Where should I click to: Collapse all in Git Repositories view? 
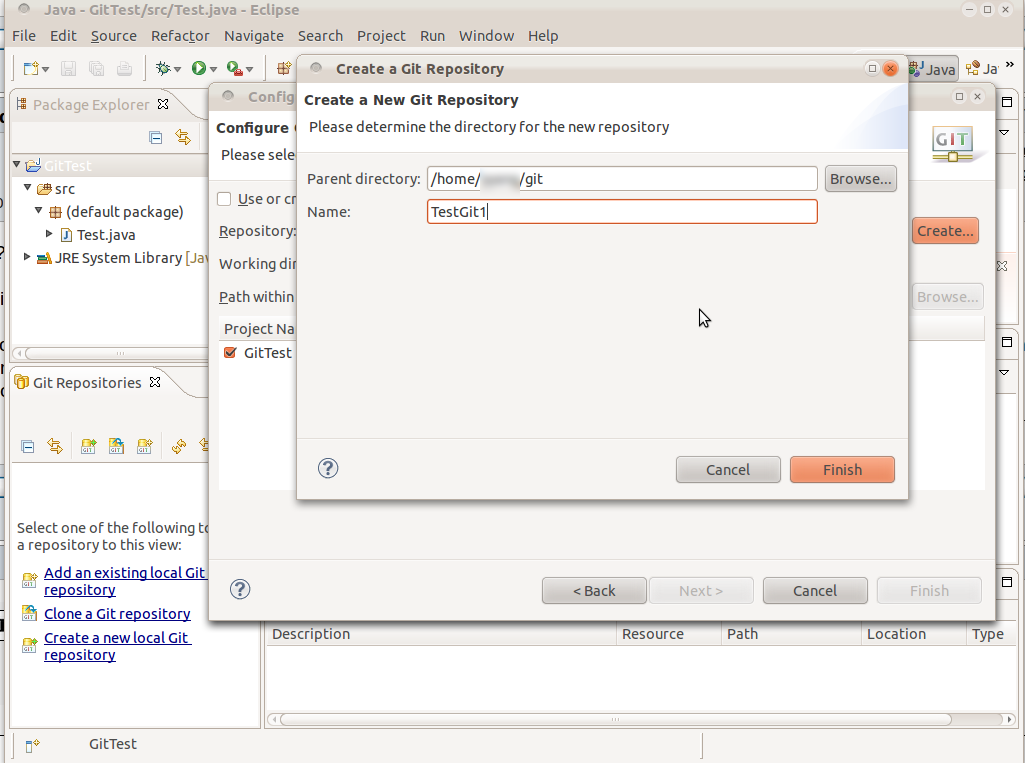pyautogui.click(x=27, y=447)
